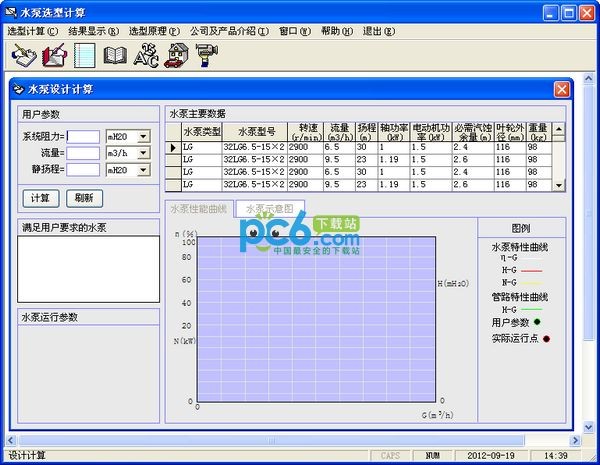Click the 水泵型号 column header
Image resolution: width=600 pixels, height=465 pixels.
[255, 132]
